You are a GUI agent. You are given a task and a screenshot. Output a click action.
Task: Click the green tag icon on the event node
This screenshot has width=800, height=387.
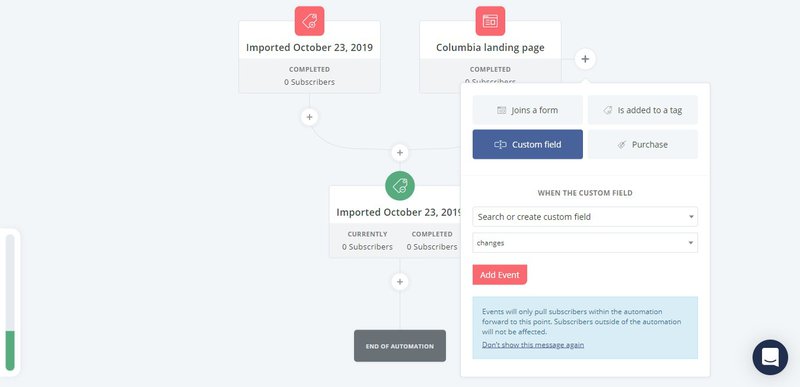pos(399,186)
